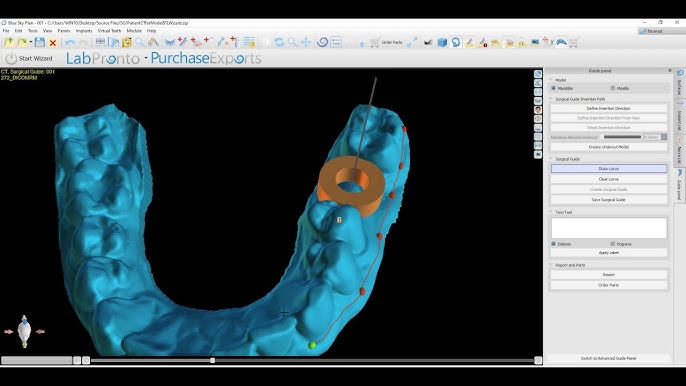This screenshot has height=386, width=686.
Task: Open the Implants menu
Action: [x=84, y=31]
